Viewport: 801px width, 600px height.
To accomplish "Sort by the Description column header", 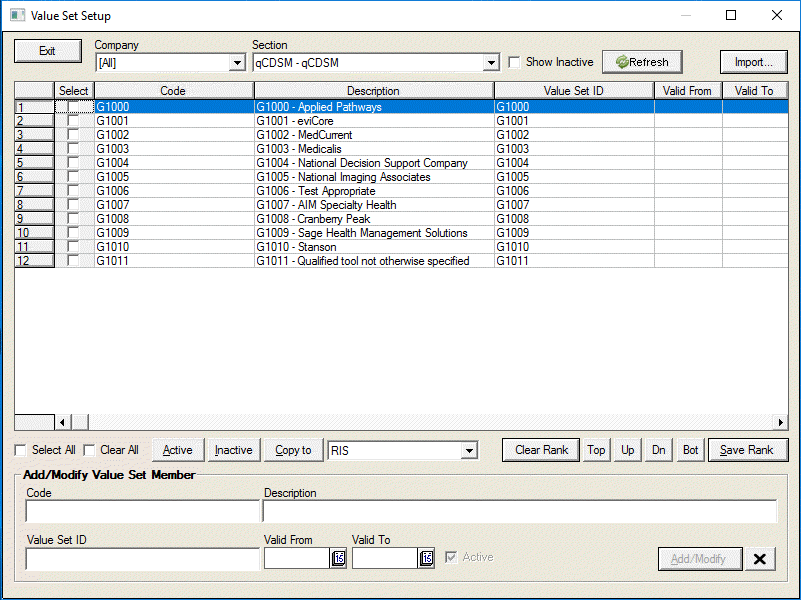I will pyautogui.click(x=373, y=91).
